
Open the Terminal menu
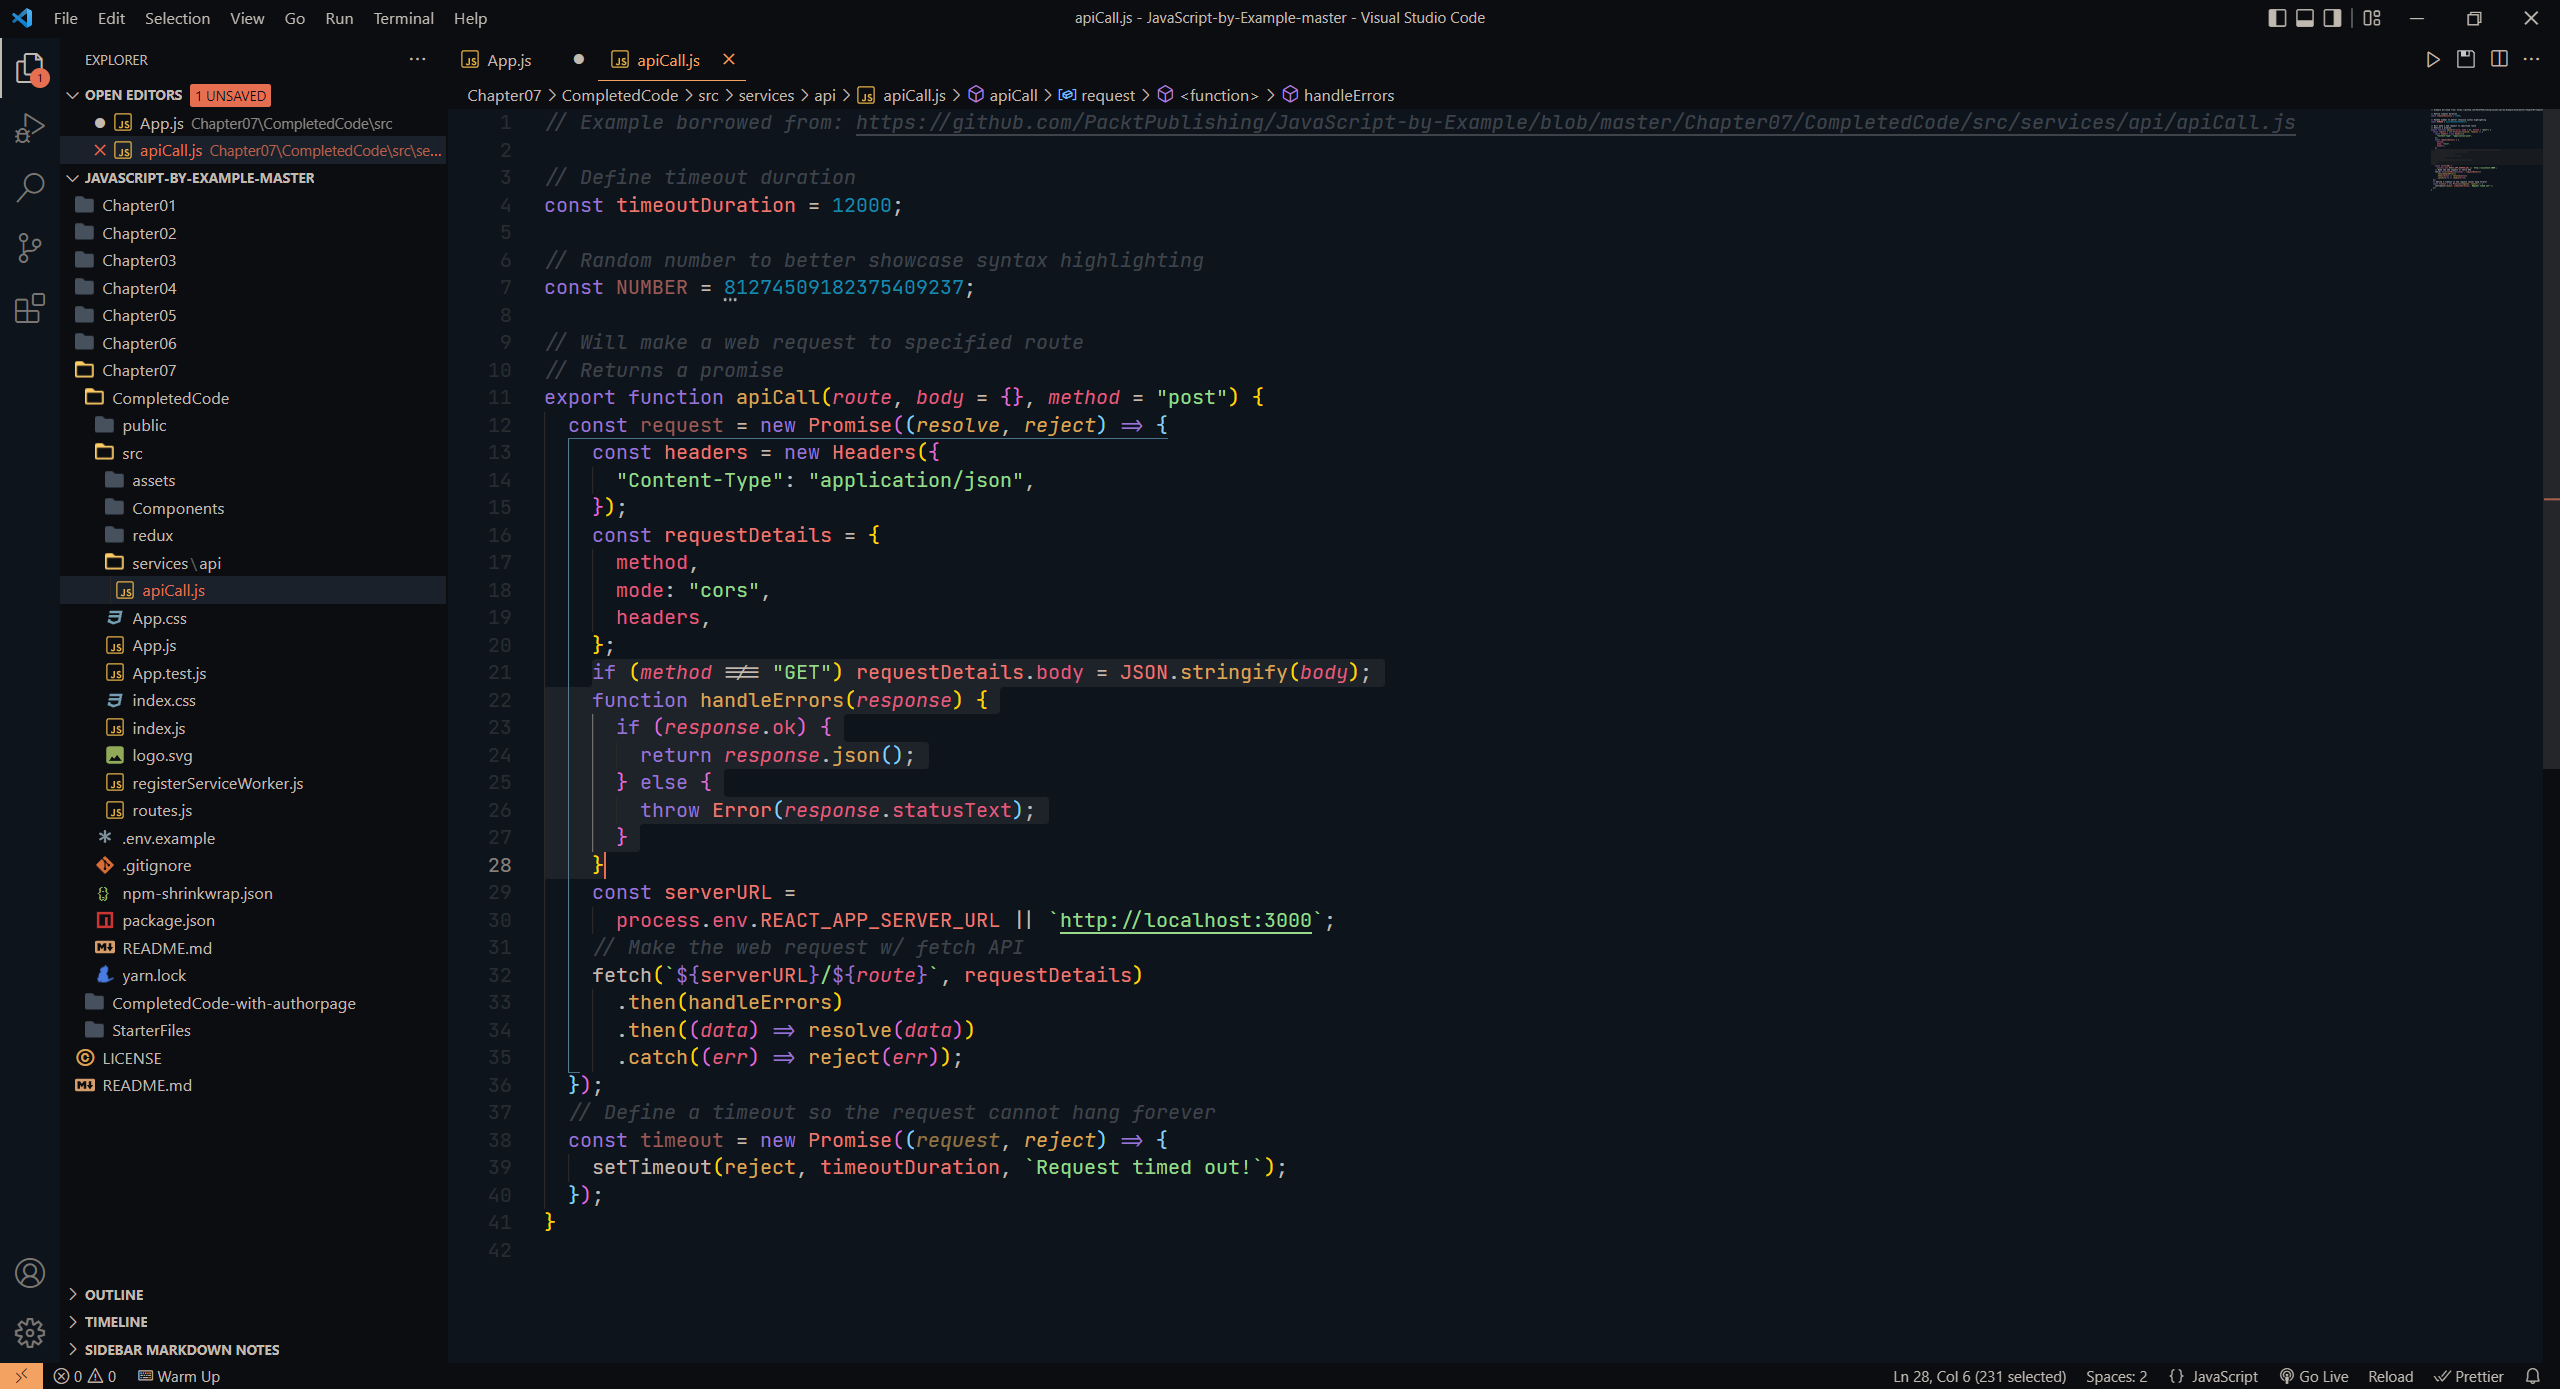tap(403, 18)
